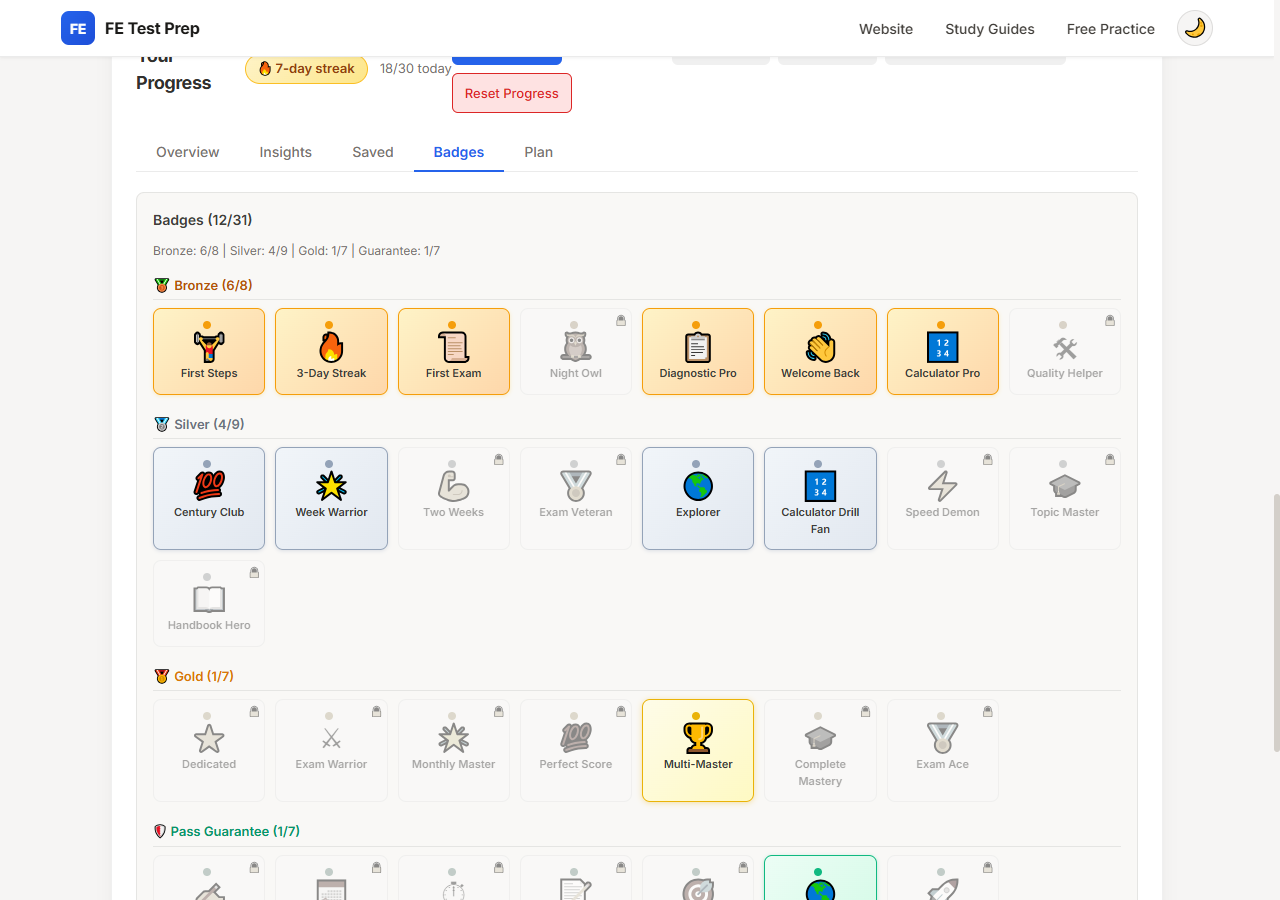The width and height of the screenshot is (1280, 900).
Task: Click the locked Two Weeks muscle badge
Action: coord(454,498)
